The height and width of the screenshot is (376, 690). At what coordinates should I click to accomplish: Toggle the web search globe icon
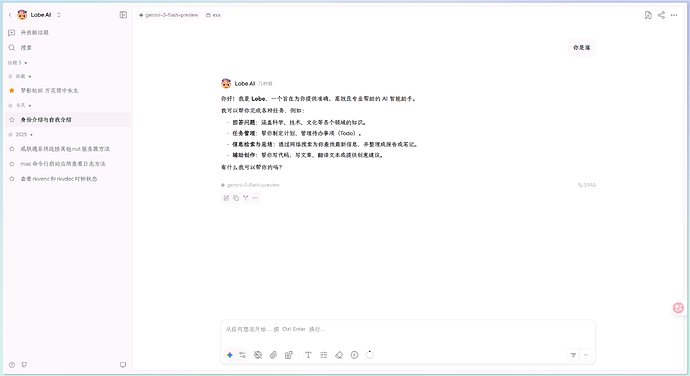pyautogui.click(x=258, y=355)
